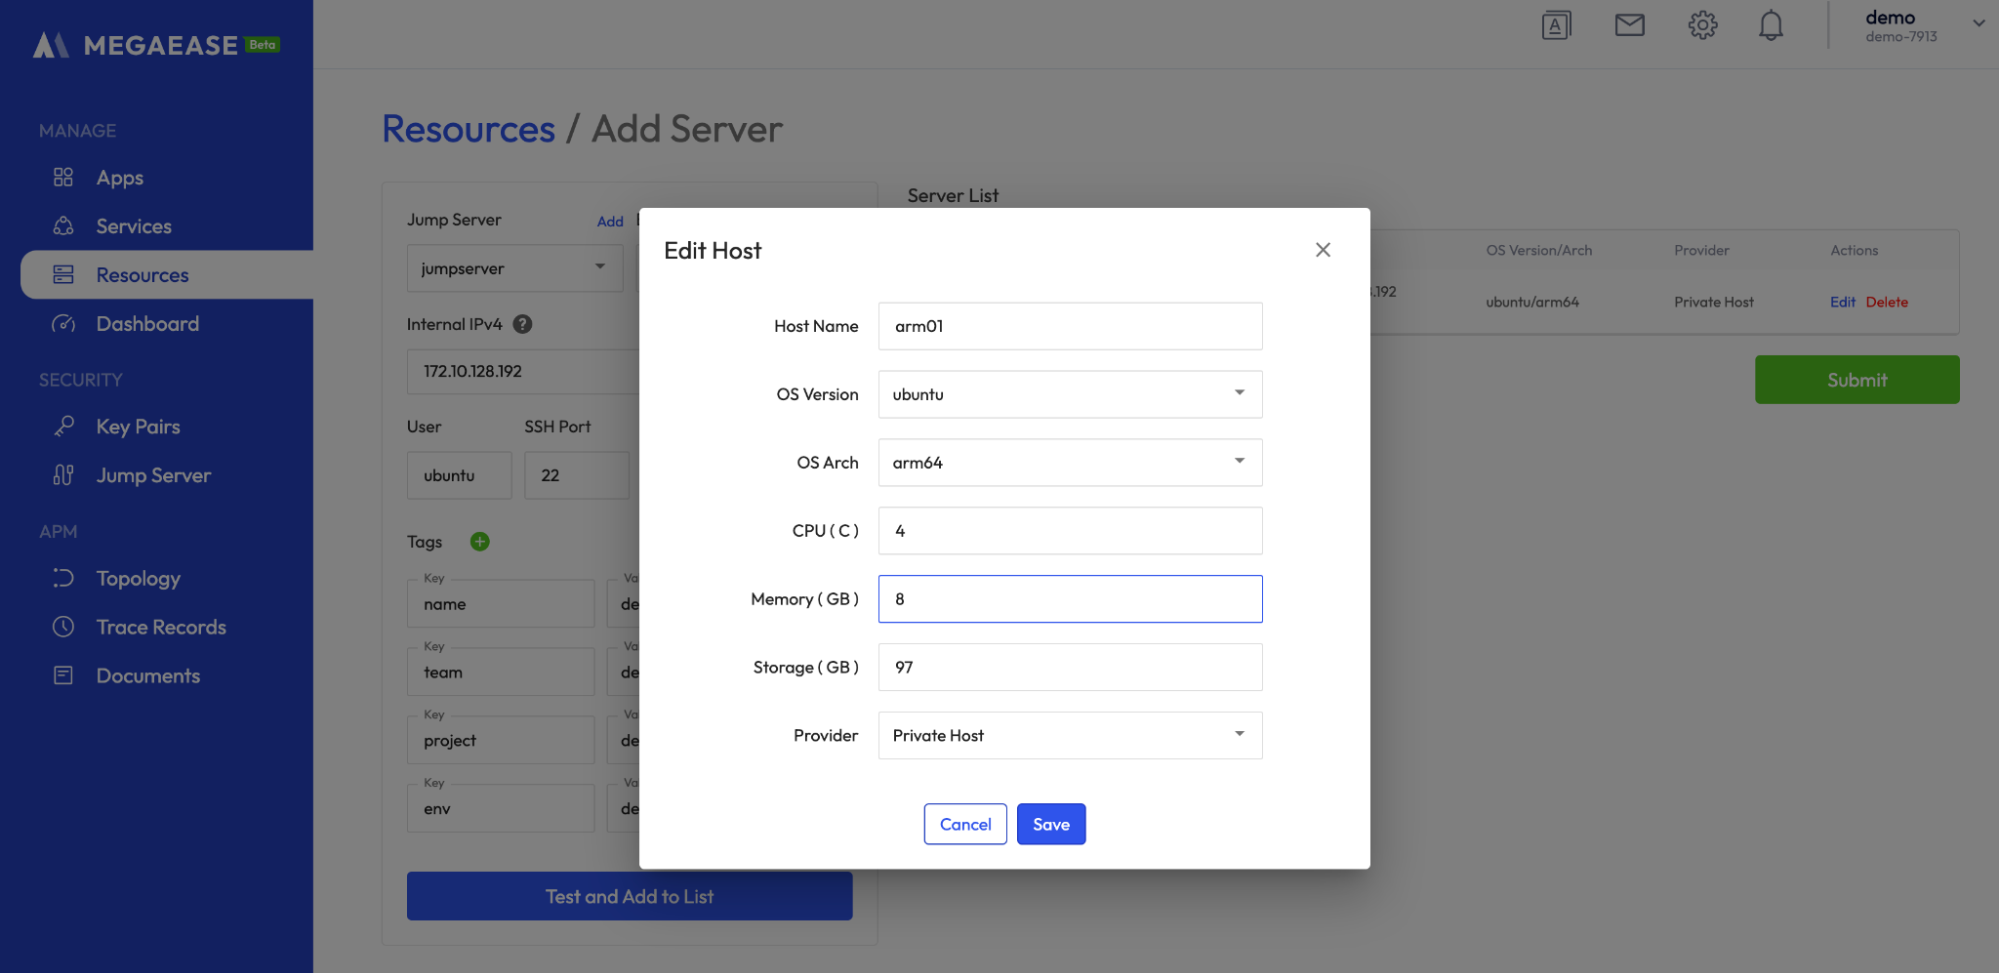Image resolution: width=1999 pixels, height=974 pixels.
Task: Click the MegaEase logo
Action: click(156, 45)
